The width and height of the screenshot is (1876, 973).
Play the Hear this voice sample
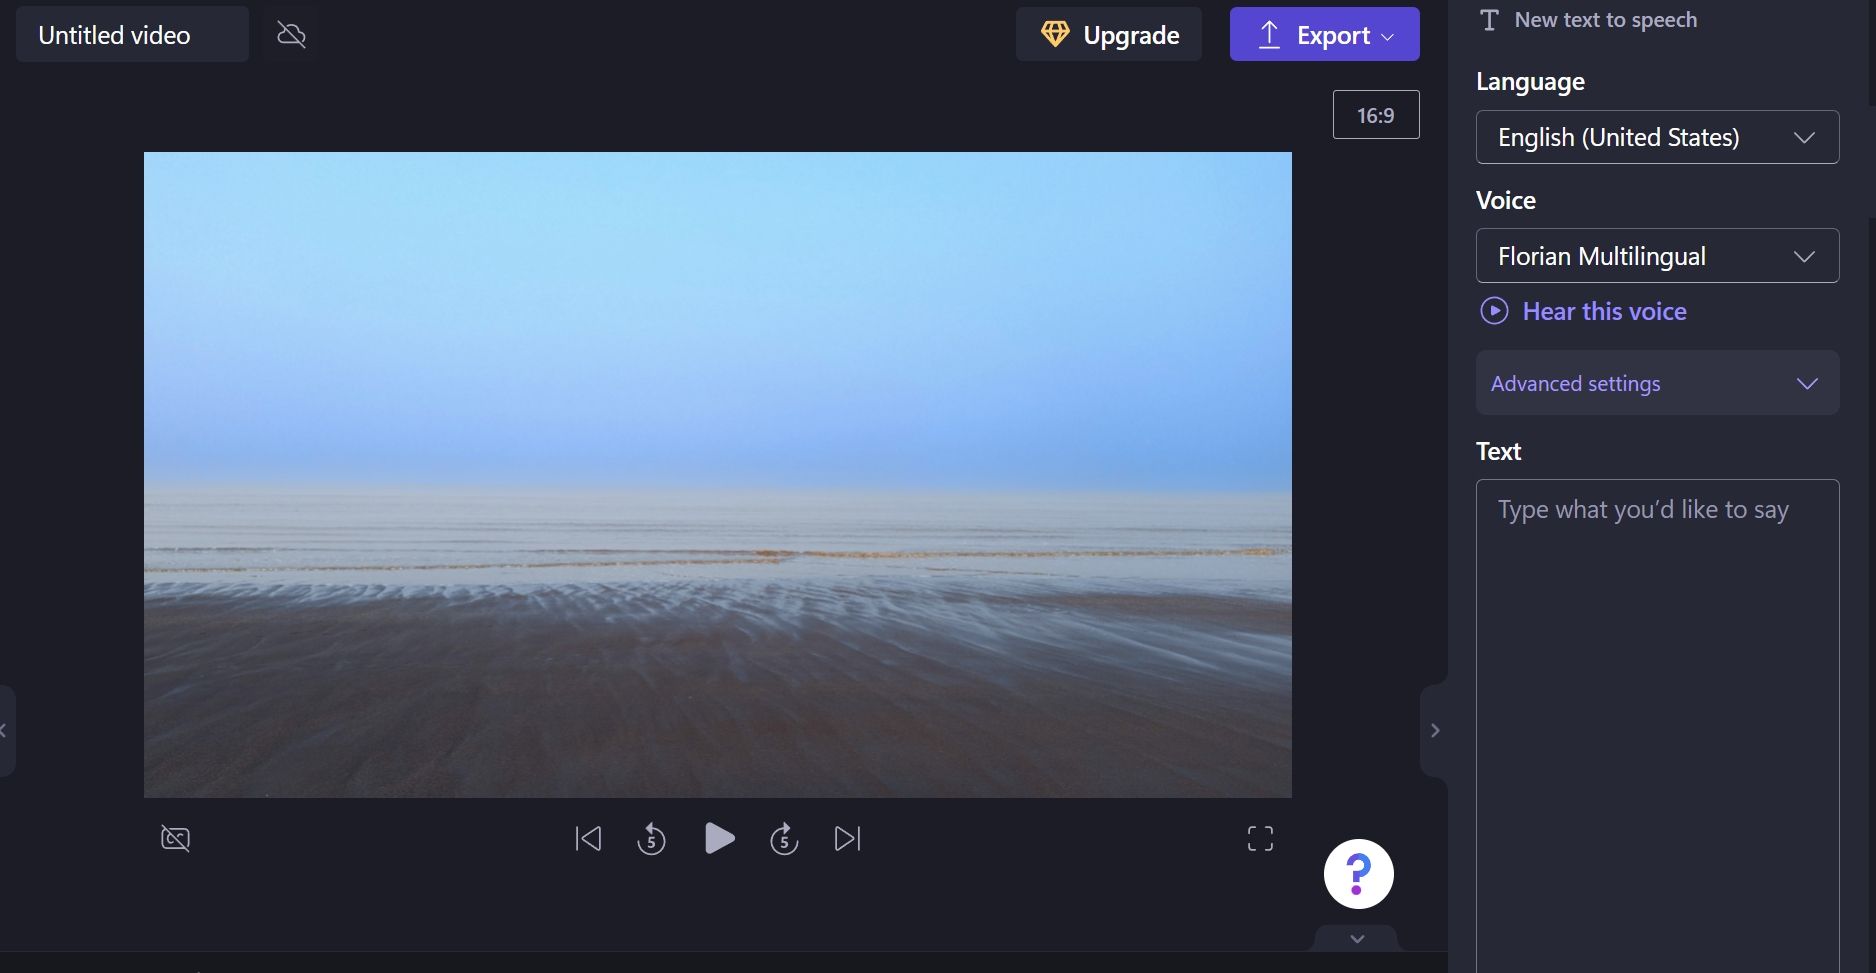1494,311
